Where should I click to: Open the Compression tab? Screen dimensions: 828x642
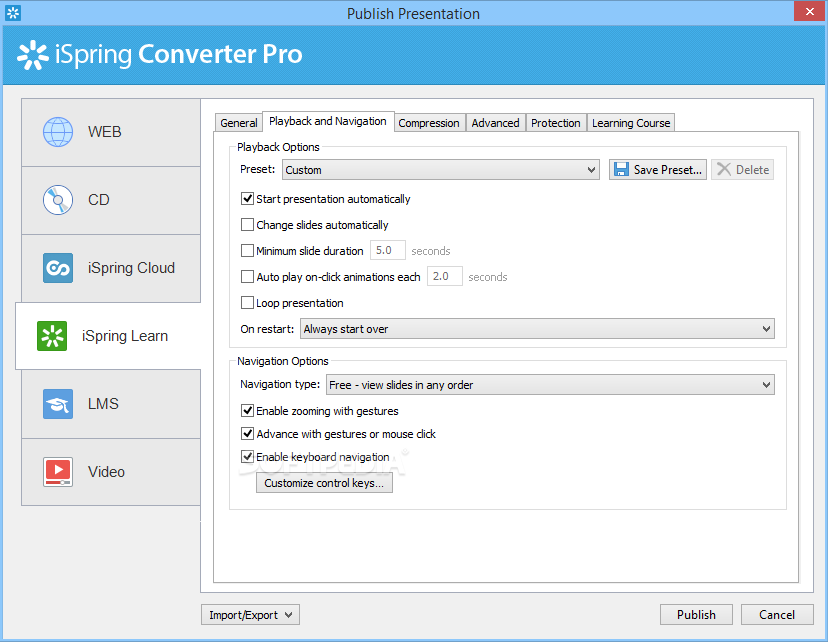429,123
